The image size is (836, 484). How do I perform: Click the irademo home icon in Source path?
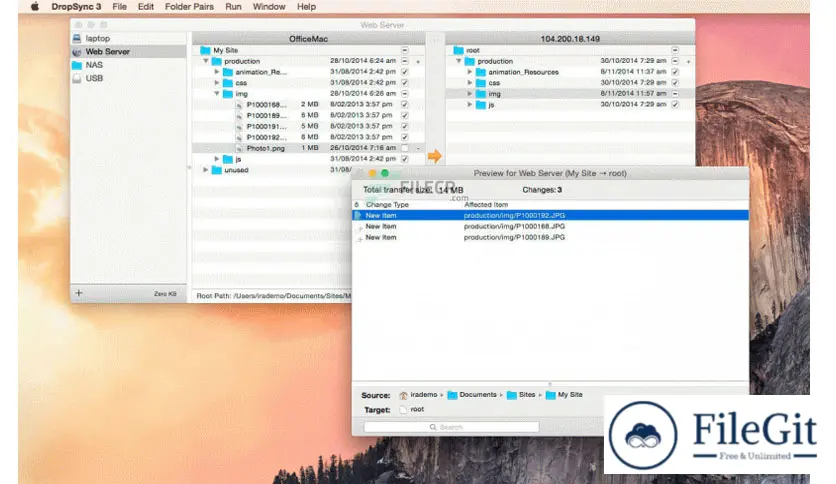(x=403, y=395)
